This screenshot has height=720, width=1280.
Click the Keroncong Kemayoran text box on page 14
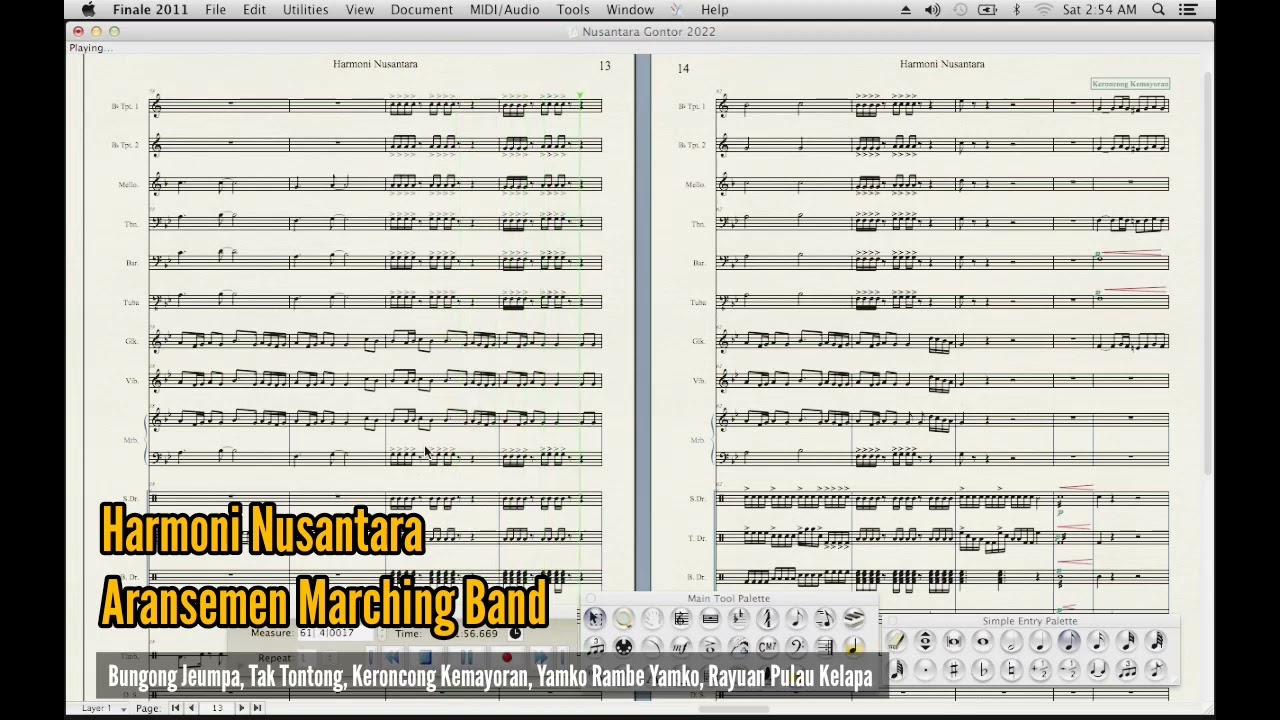1130,84
